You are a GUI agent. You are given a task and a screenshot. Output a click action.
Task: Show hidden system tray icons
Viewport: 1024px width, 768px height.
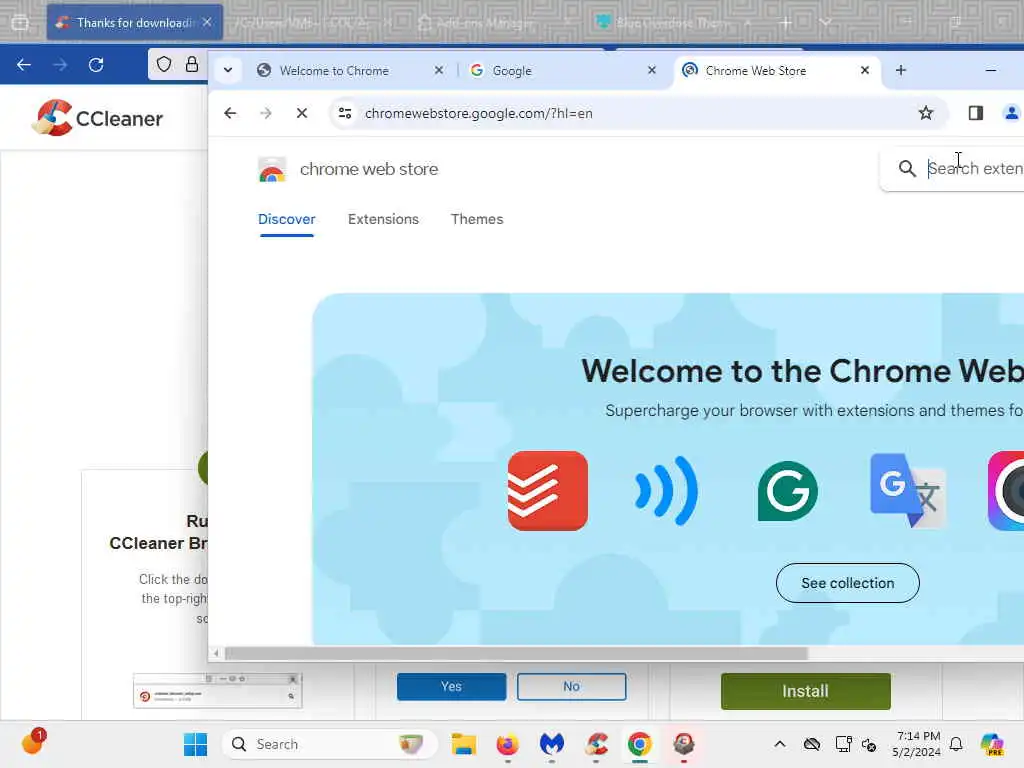click(780, 744)
